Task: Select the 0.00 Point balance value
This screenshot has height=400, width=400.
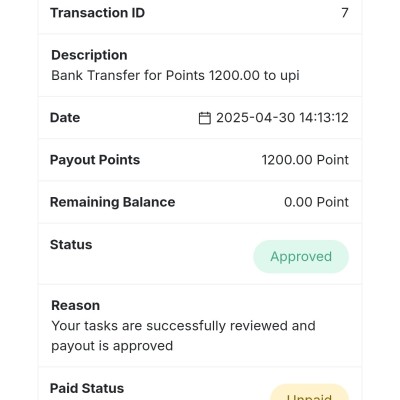Action: 316,202
